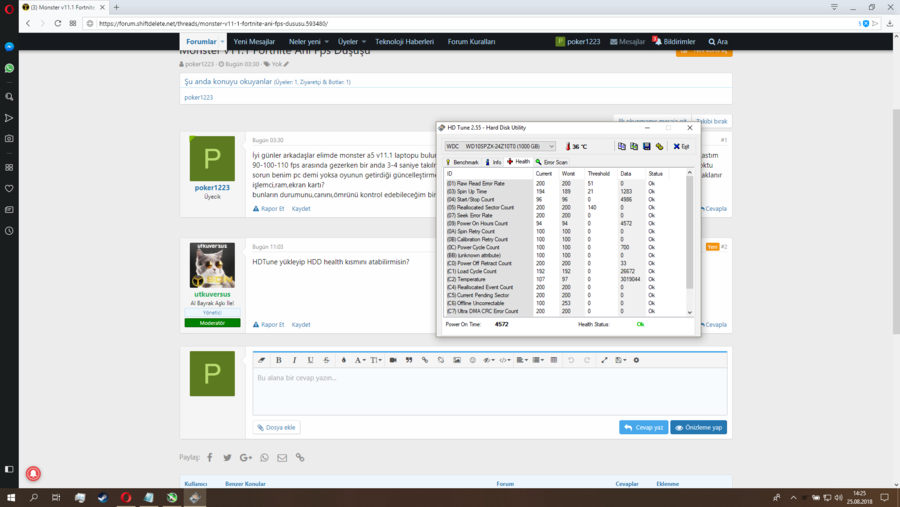
Task: Open code insert dropdown in editor
Action: tap(505, 360)
